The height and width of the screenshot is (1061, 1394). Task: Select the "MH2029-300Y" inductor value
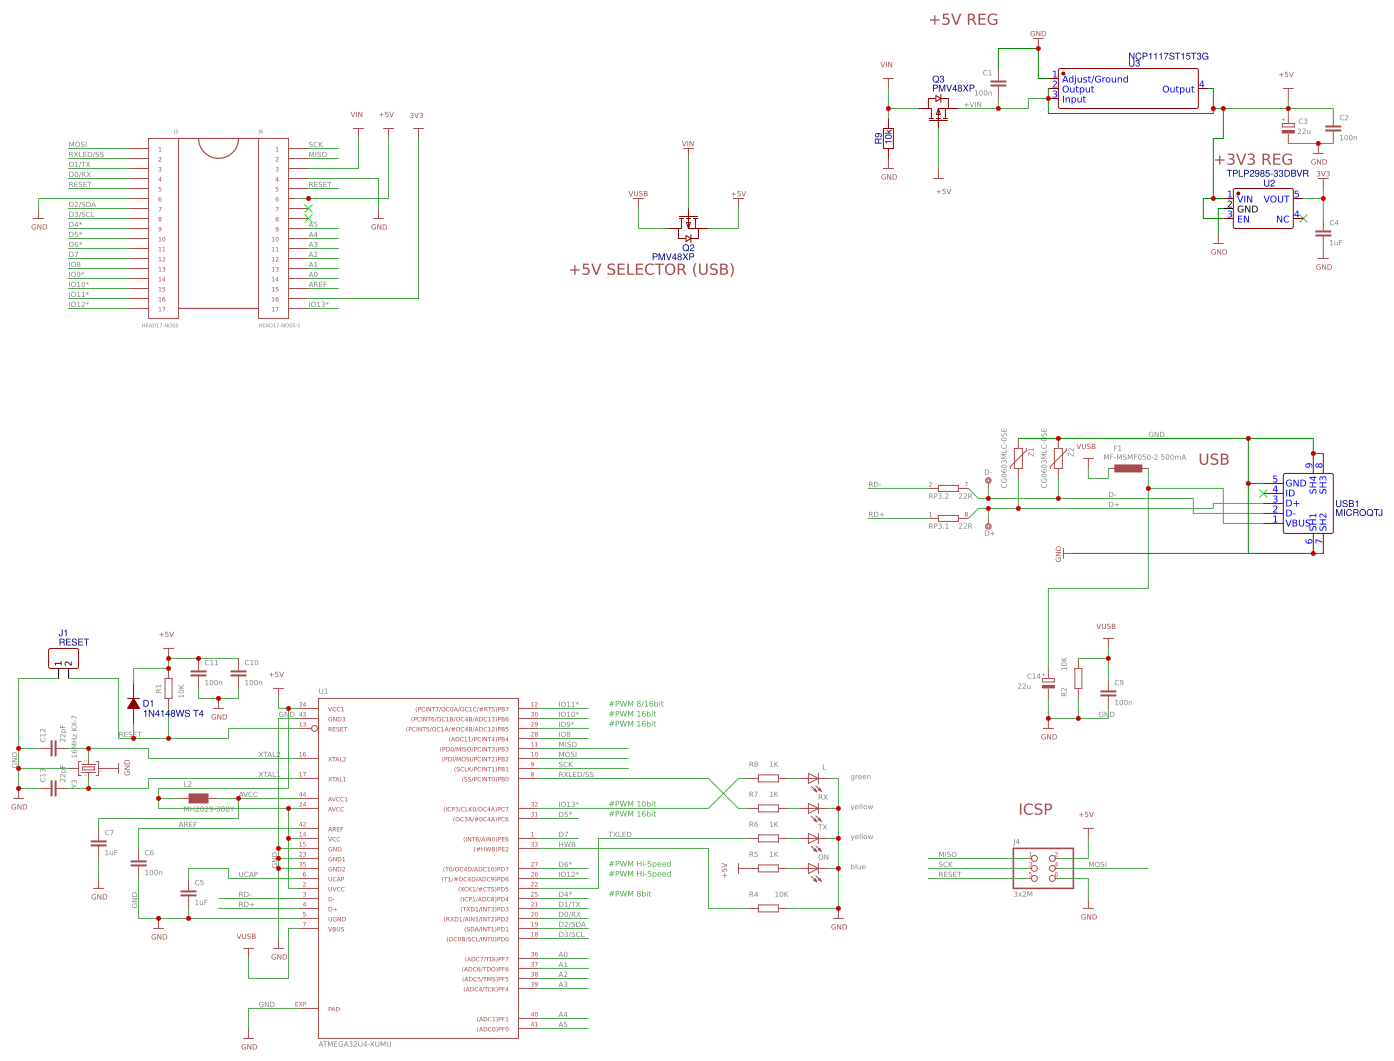point(208,809)
